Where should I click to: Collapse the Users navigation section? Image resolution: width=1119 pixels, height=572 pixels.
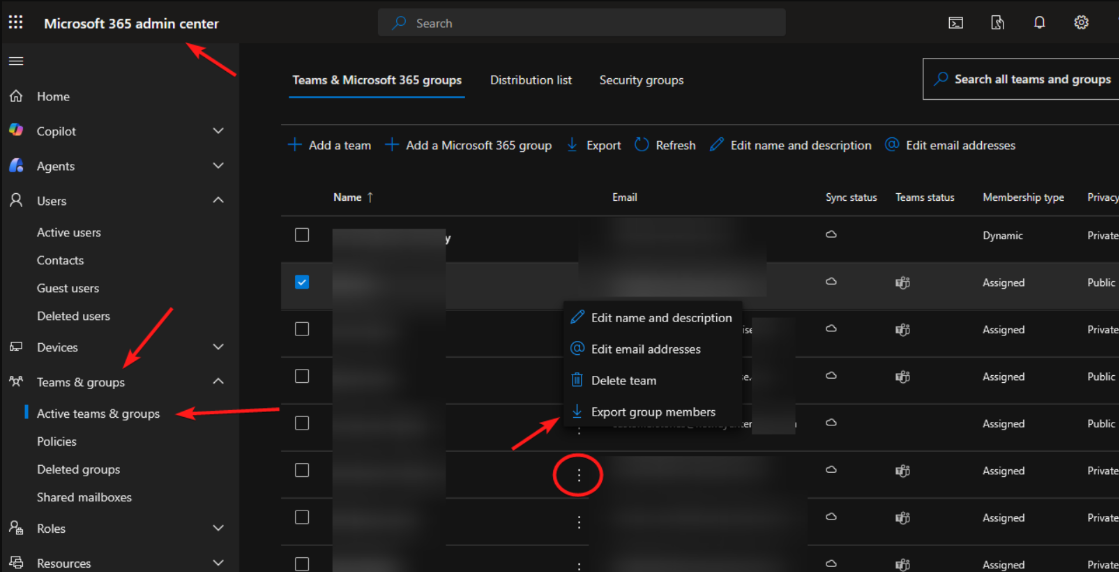coord(218,201)
